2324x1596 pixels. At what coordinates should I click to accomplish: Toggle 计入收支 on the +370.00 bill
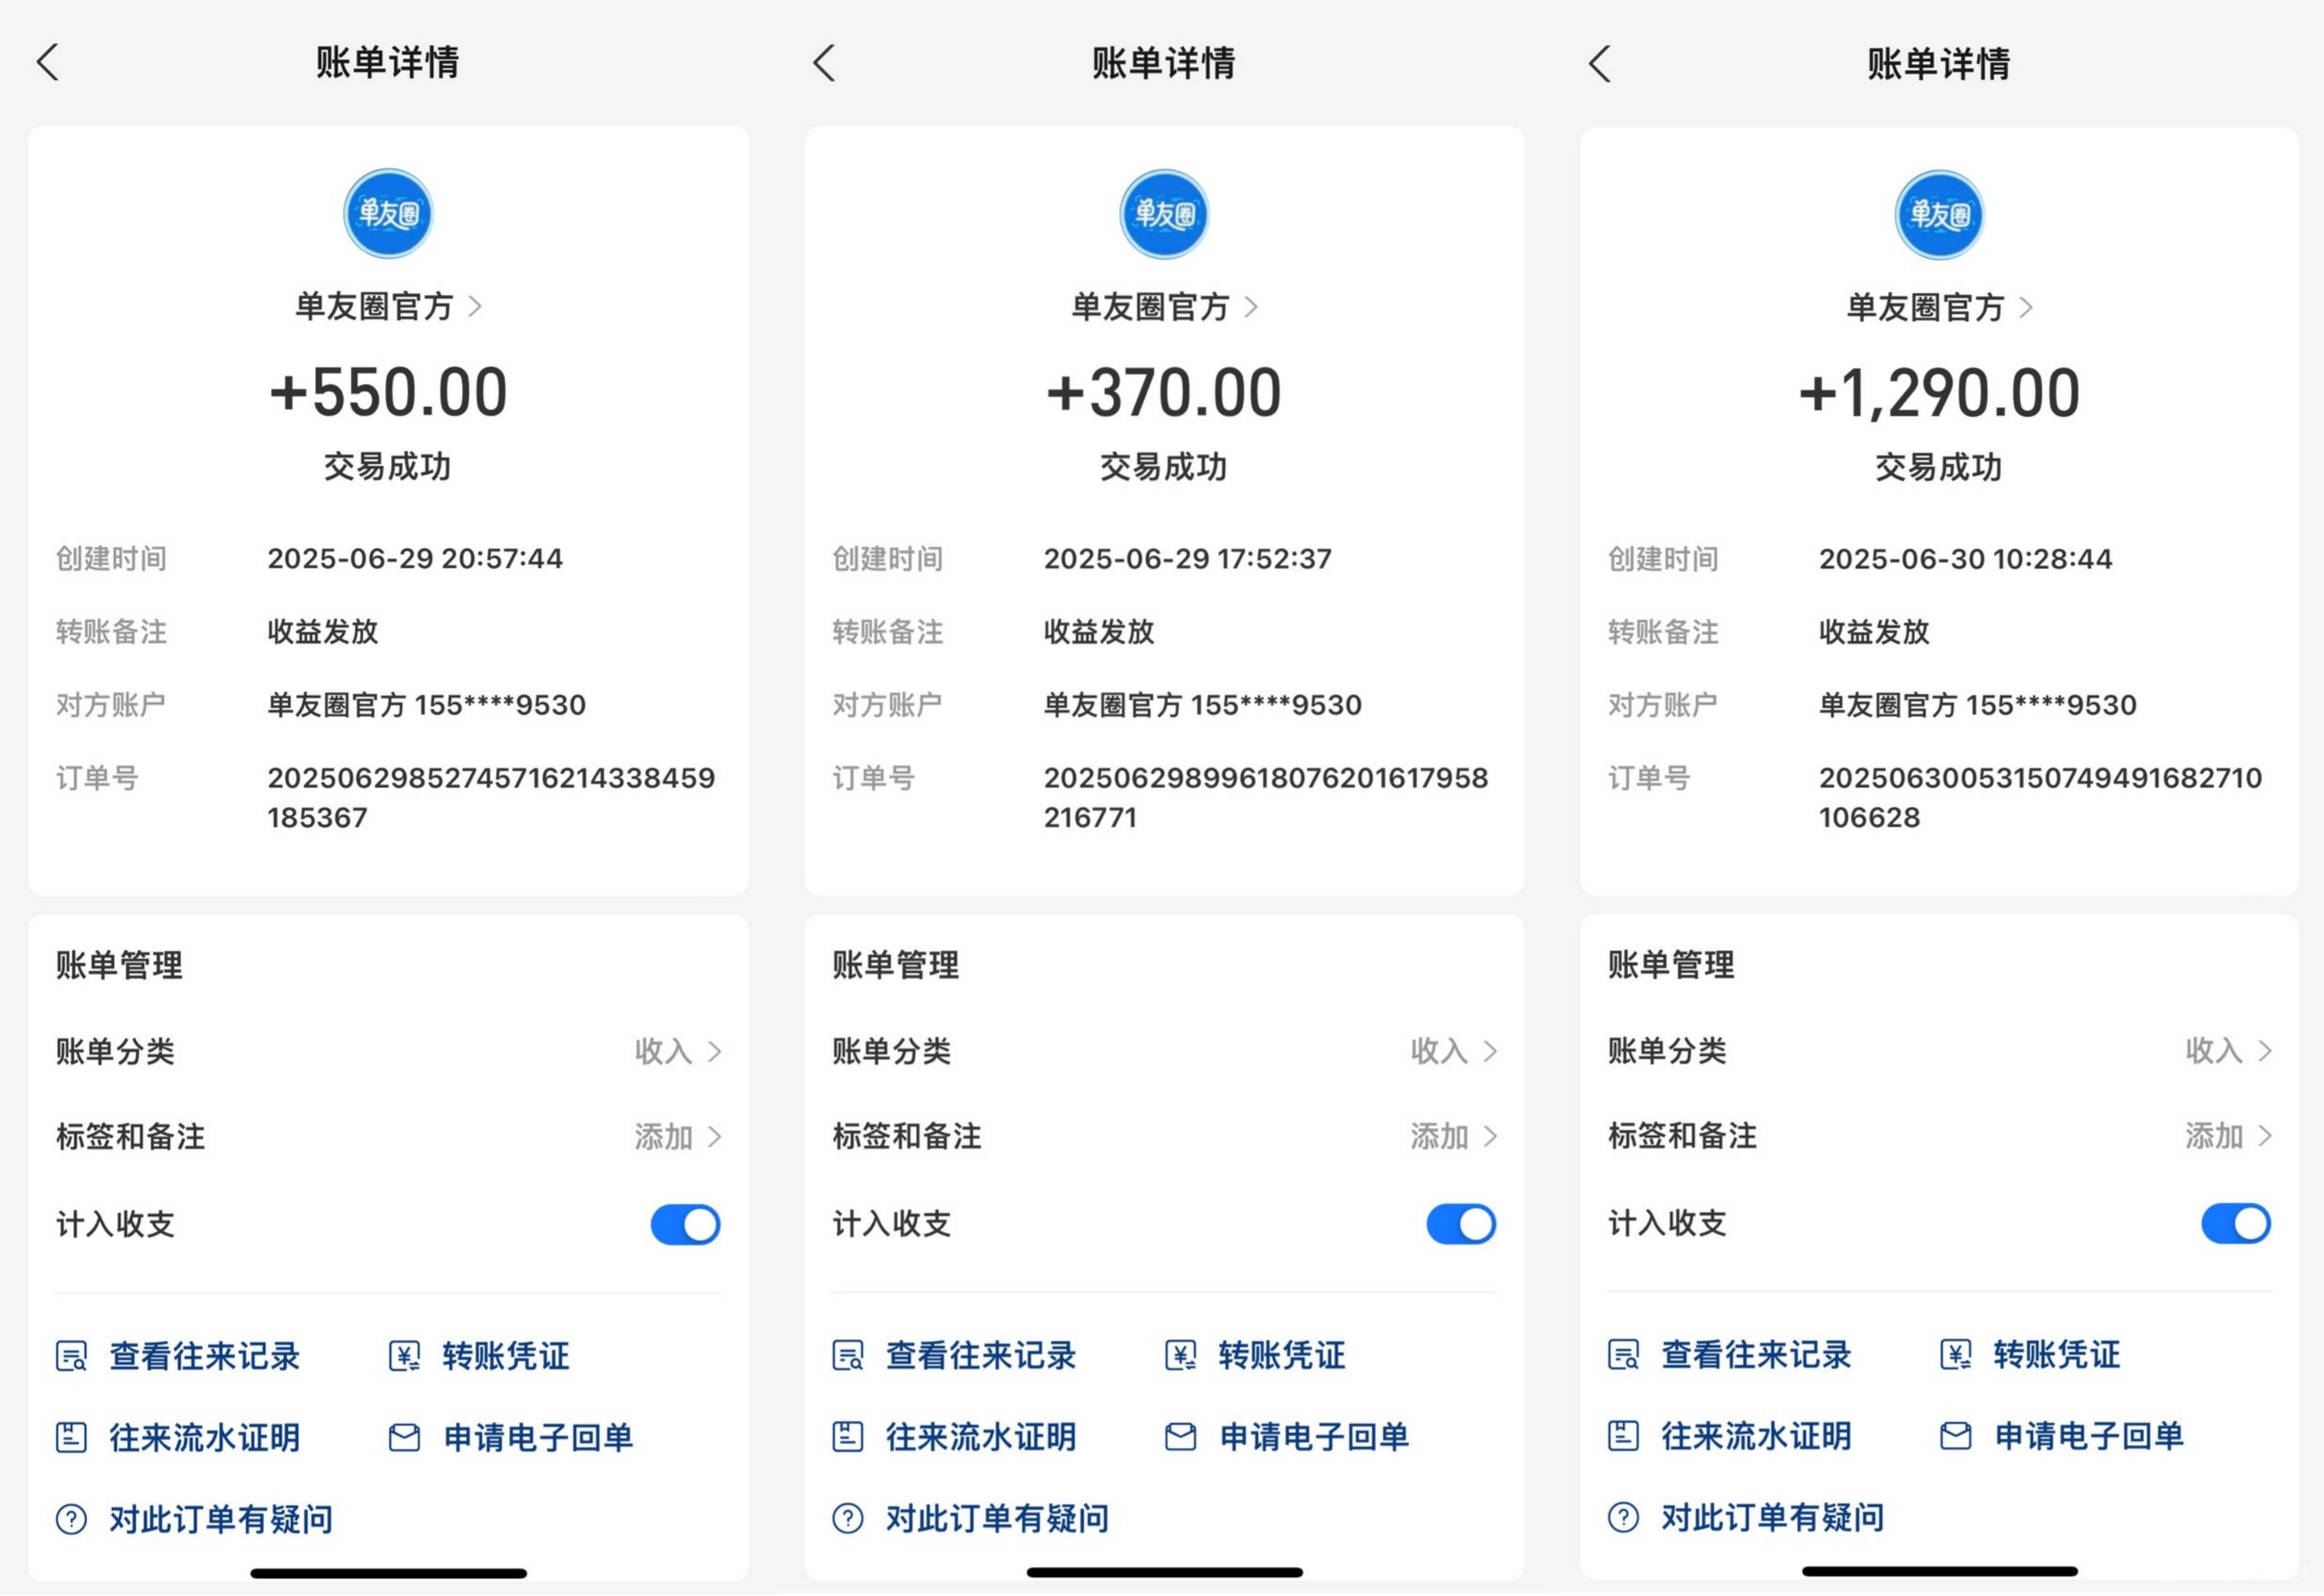(x=1461, y=1224)
